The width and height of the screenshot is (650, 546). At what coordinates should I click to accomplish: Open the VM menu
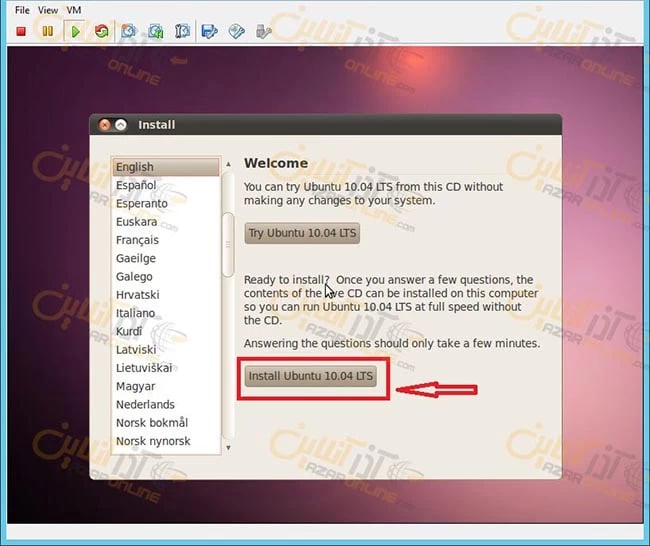click(x=74, y=10)
